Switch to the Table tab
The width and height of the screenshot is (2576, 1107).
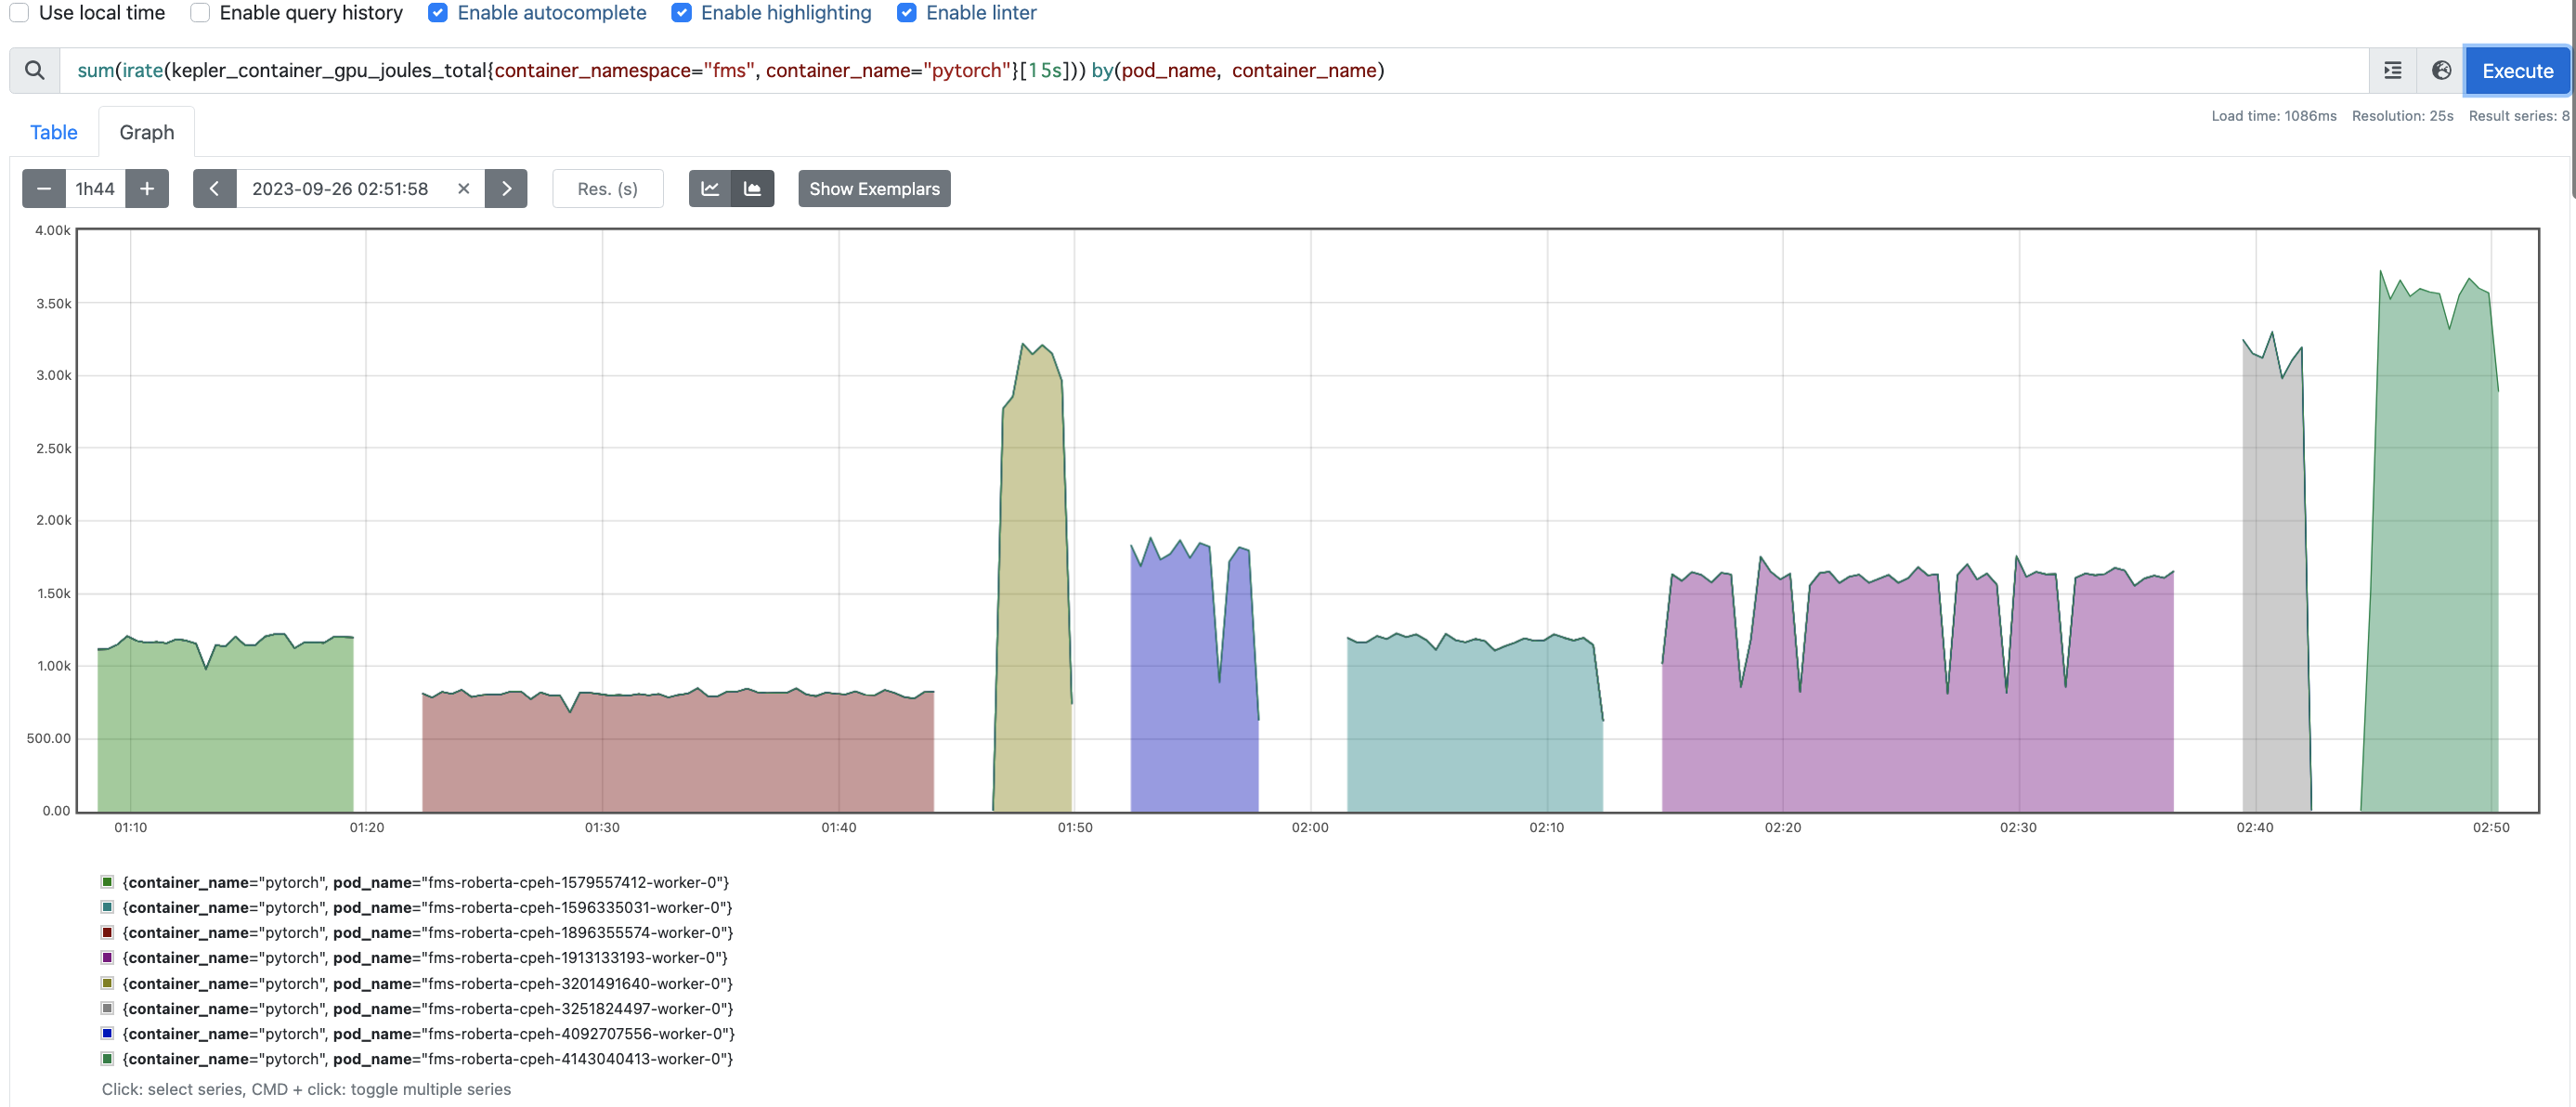(53, 131)
